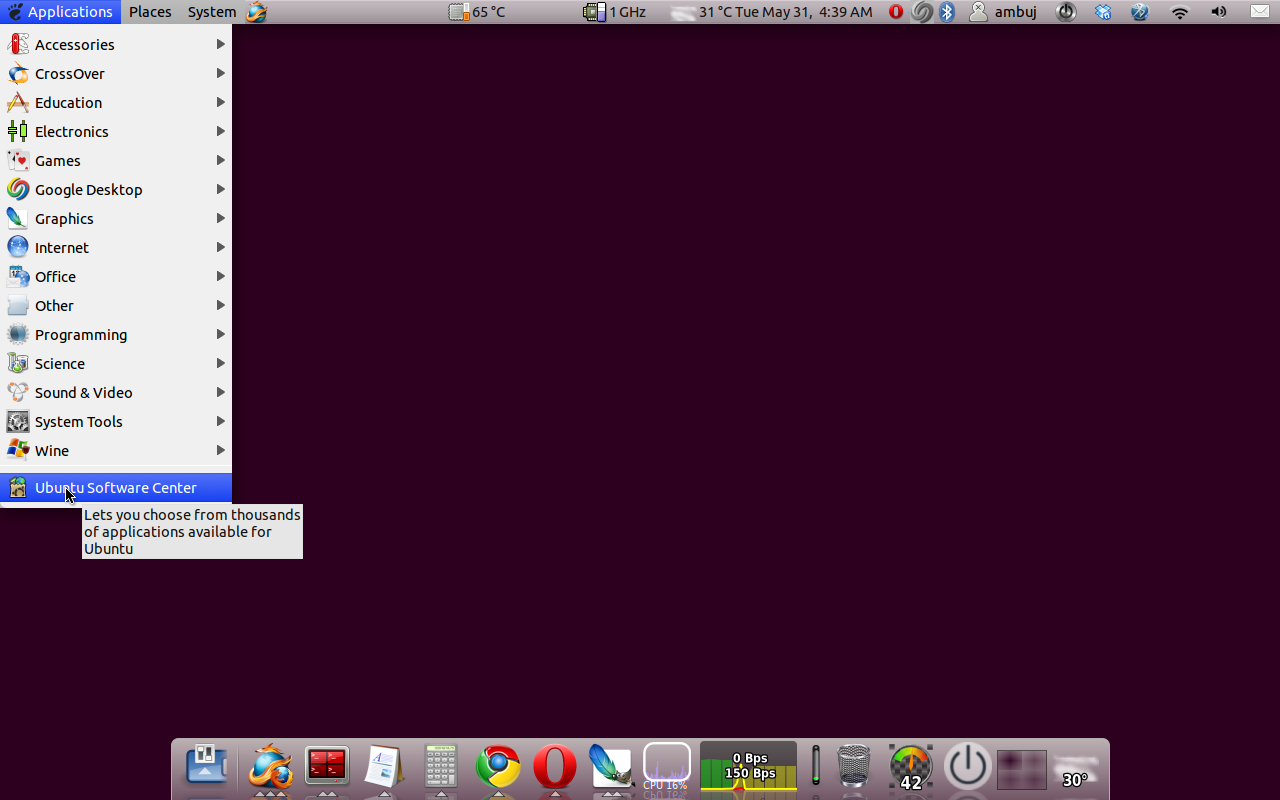
Task: Click the Dropbox icon in the system tray
Action: tap(1102, 12)
